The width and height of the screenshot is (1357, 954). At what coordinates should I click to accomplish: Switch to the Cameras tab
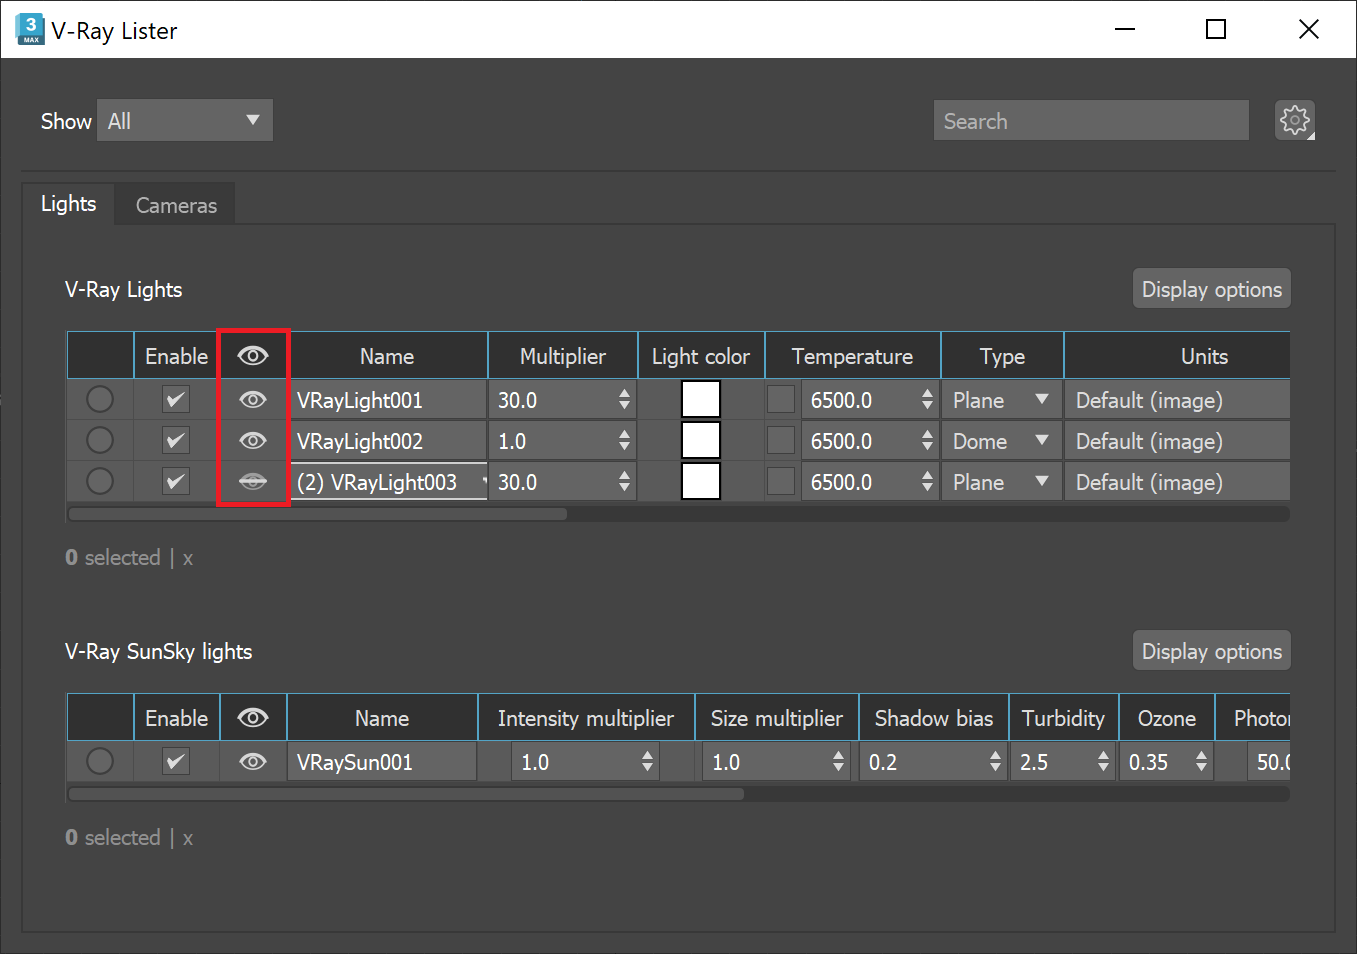tap(176, 204)
